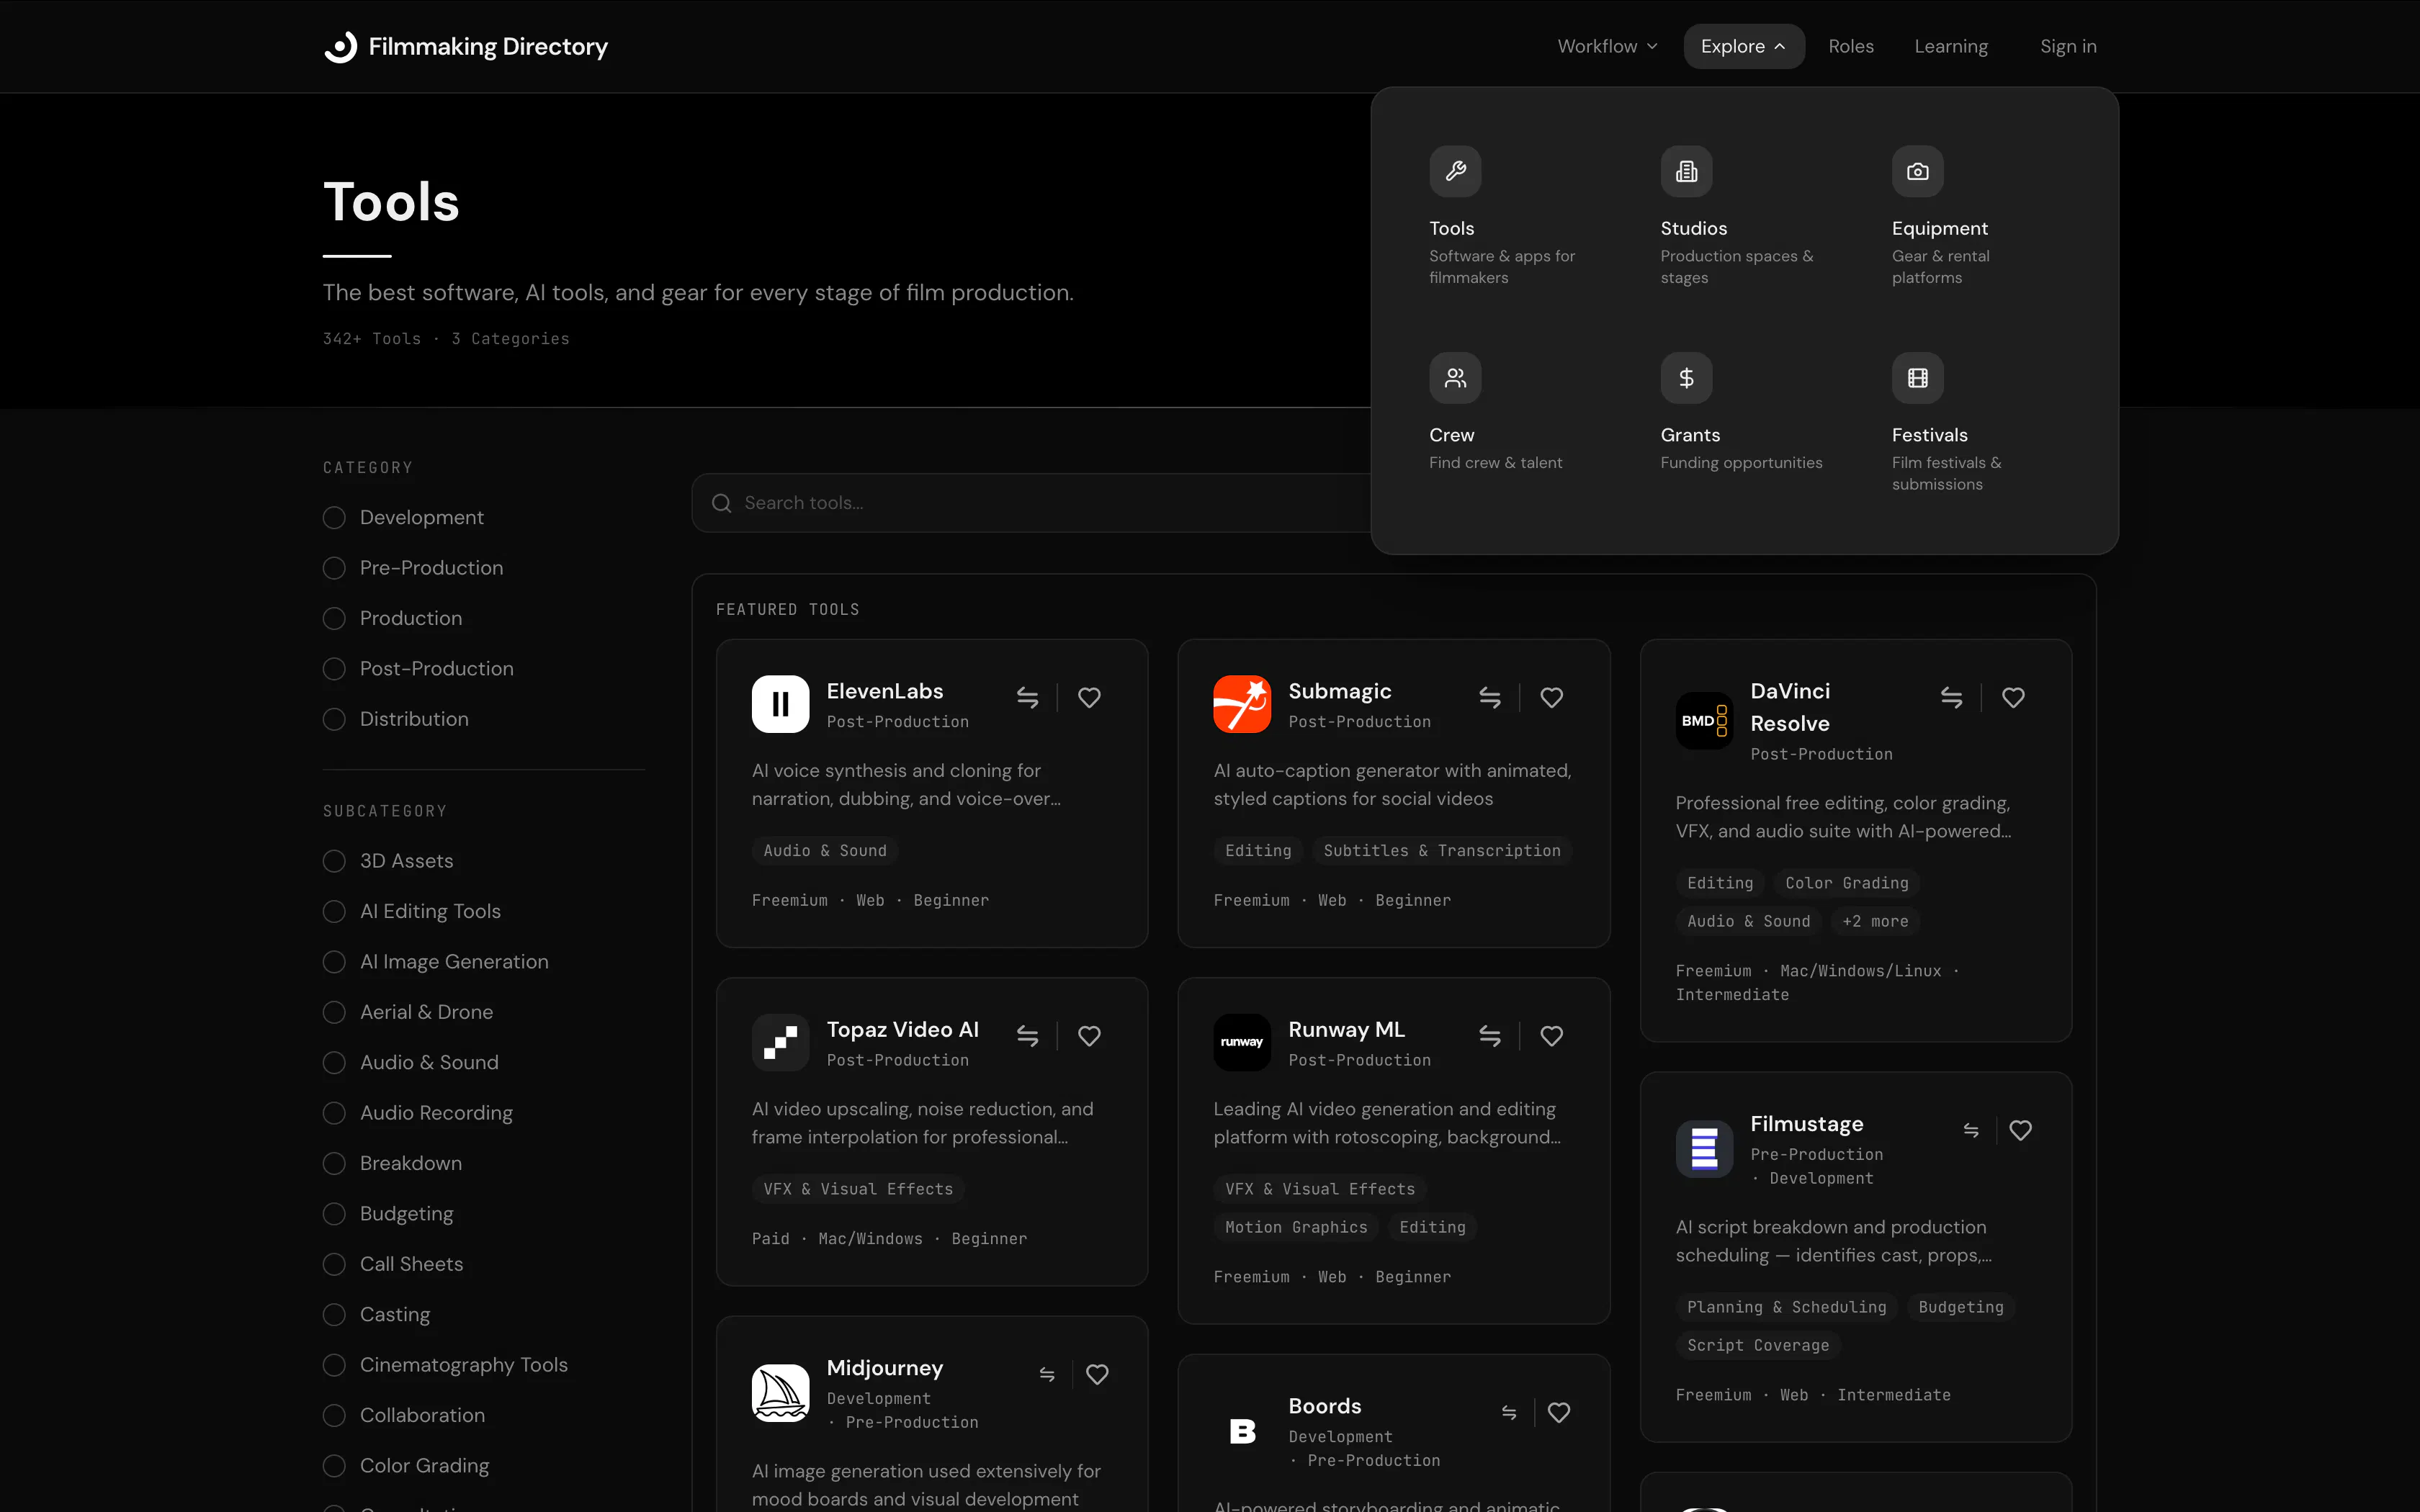Click compare arrows icon on Midjourney card
This screenshot has height=1512, width=2420.
[1047, 1374]
